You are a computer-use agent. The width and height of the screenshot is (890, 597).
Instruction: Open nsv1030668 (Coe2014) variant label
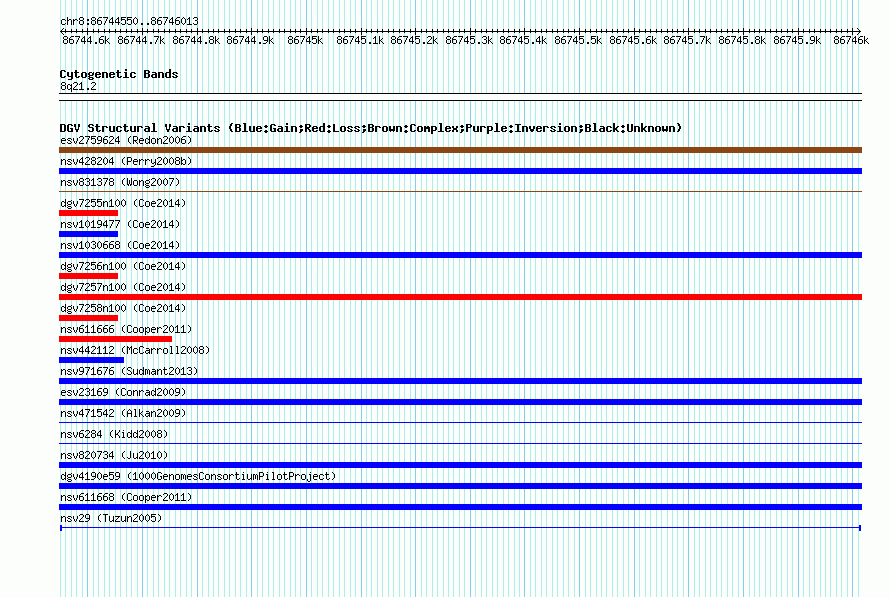point(120,245)
